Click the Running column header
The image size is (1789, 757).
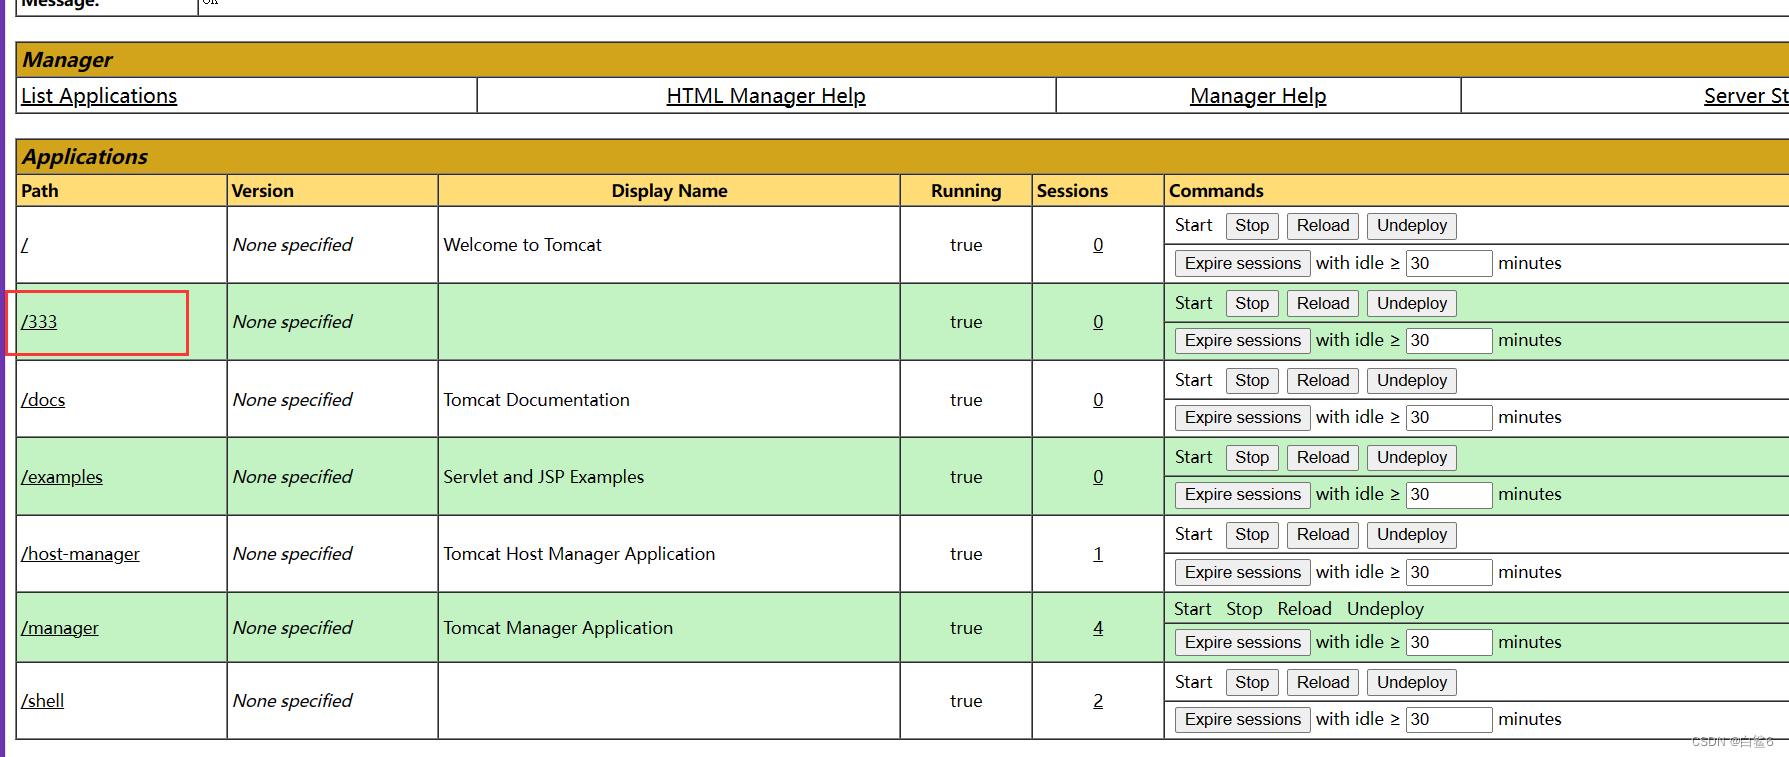966,191
